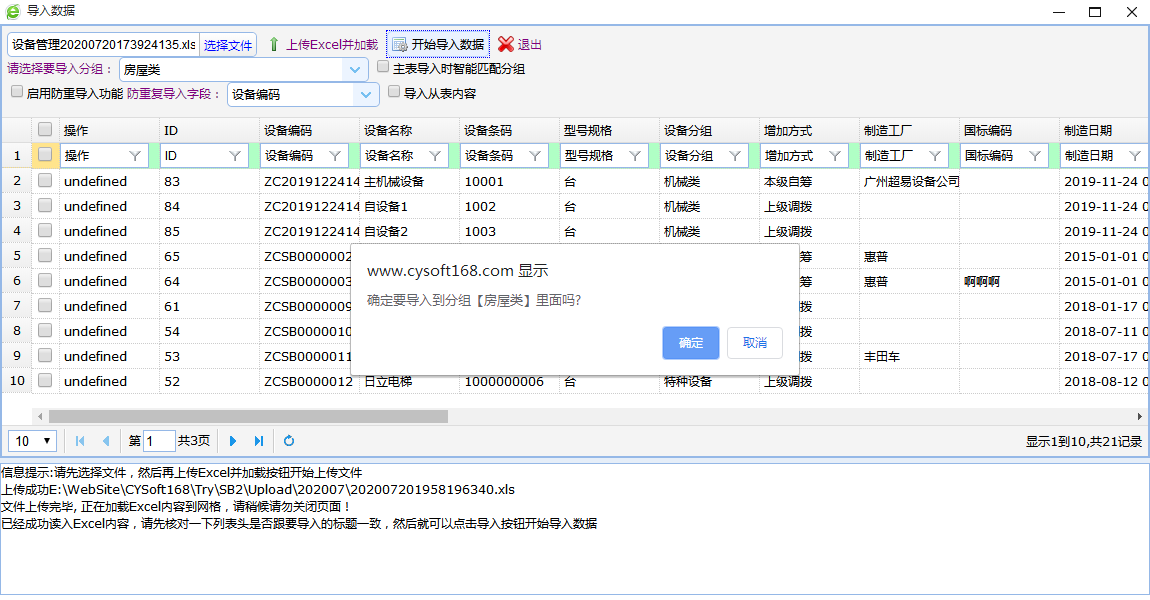Click the page number input field

tap(159, 441)
